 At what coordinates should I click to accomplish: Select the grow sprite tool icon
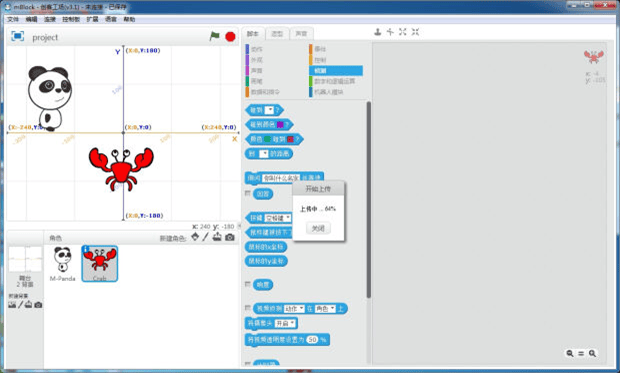click(x=403, y=32)
